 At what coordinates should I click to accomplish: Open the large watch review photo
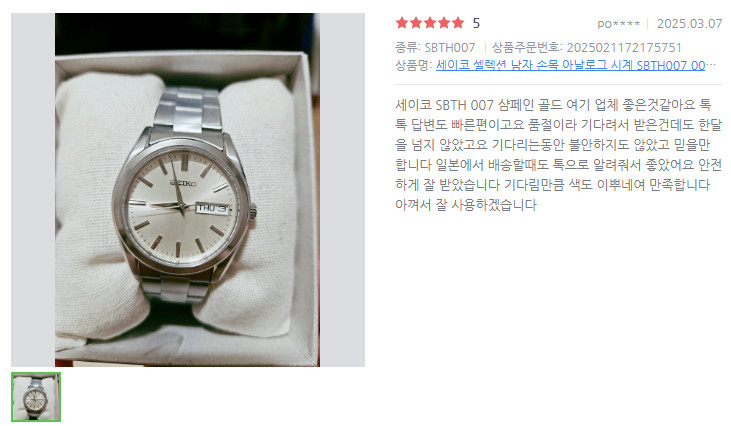[x=187, y=190]
